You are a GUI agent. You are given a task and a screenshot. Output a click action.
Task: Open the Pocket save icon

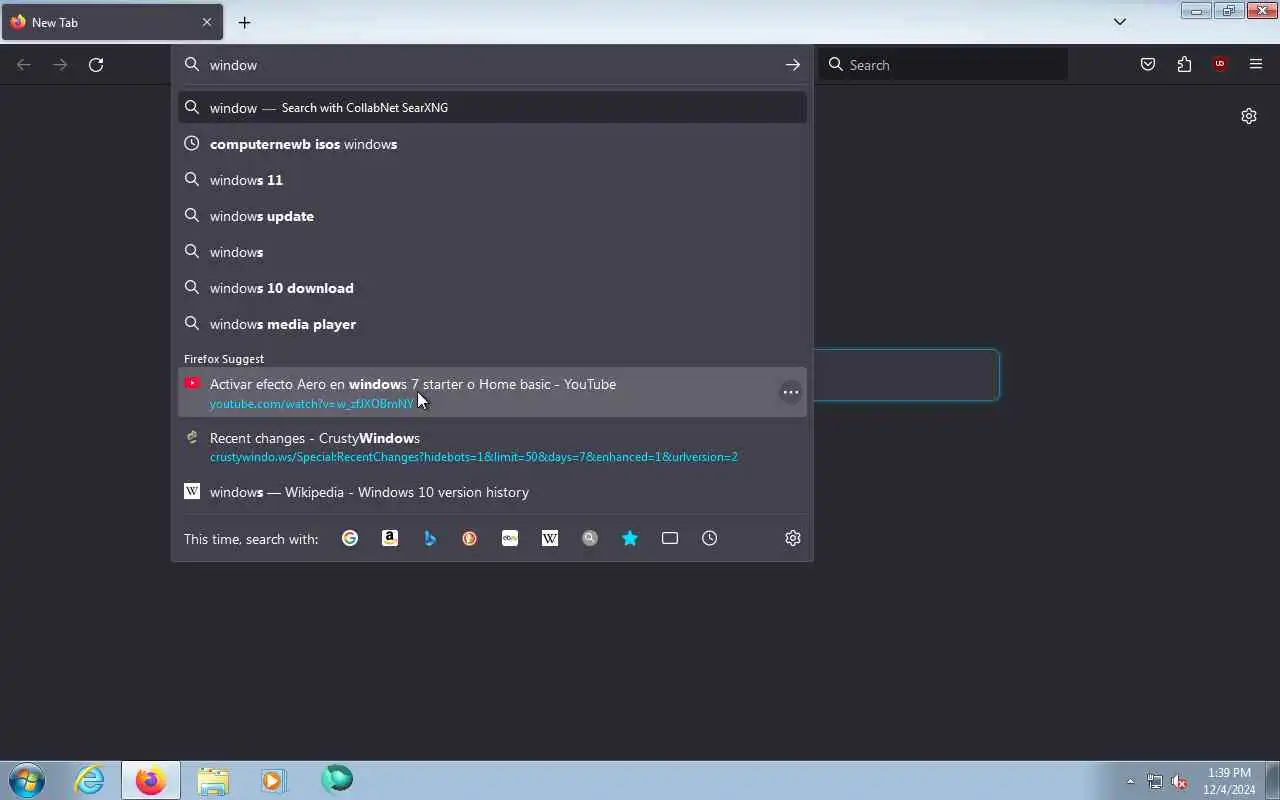tap(1148, 65)
